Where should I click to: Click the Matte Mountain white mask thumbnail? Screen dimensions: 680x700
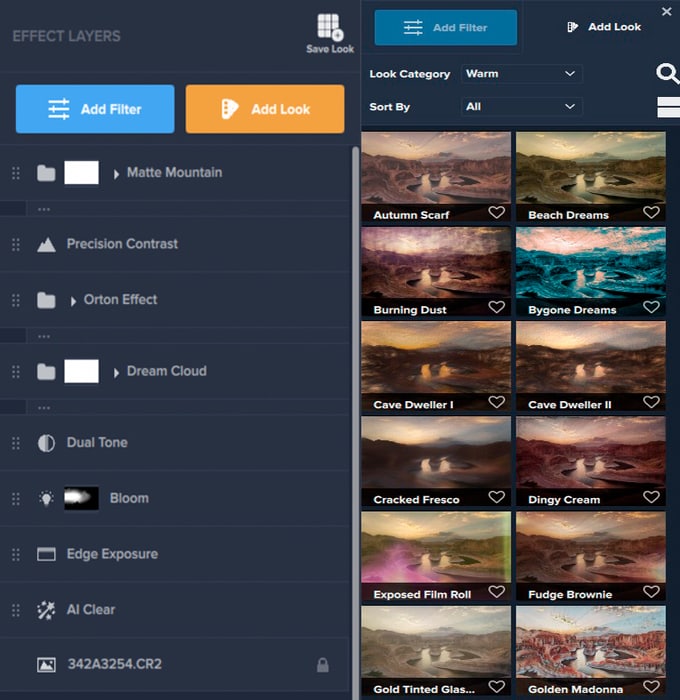point(81,173)
